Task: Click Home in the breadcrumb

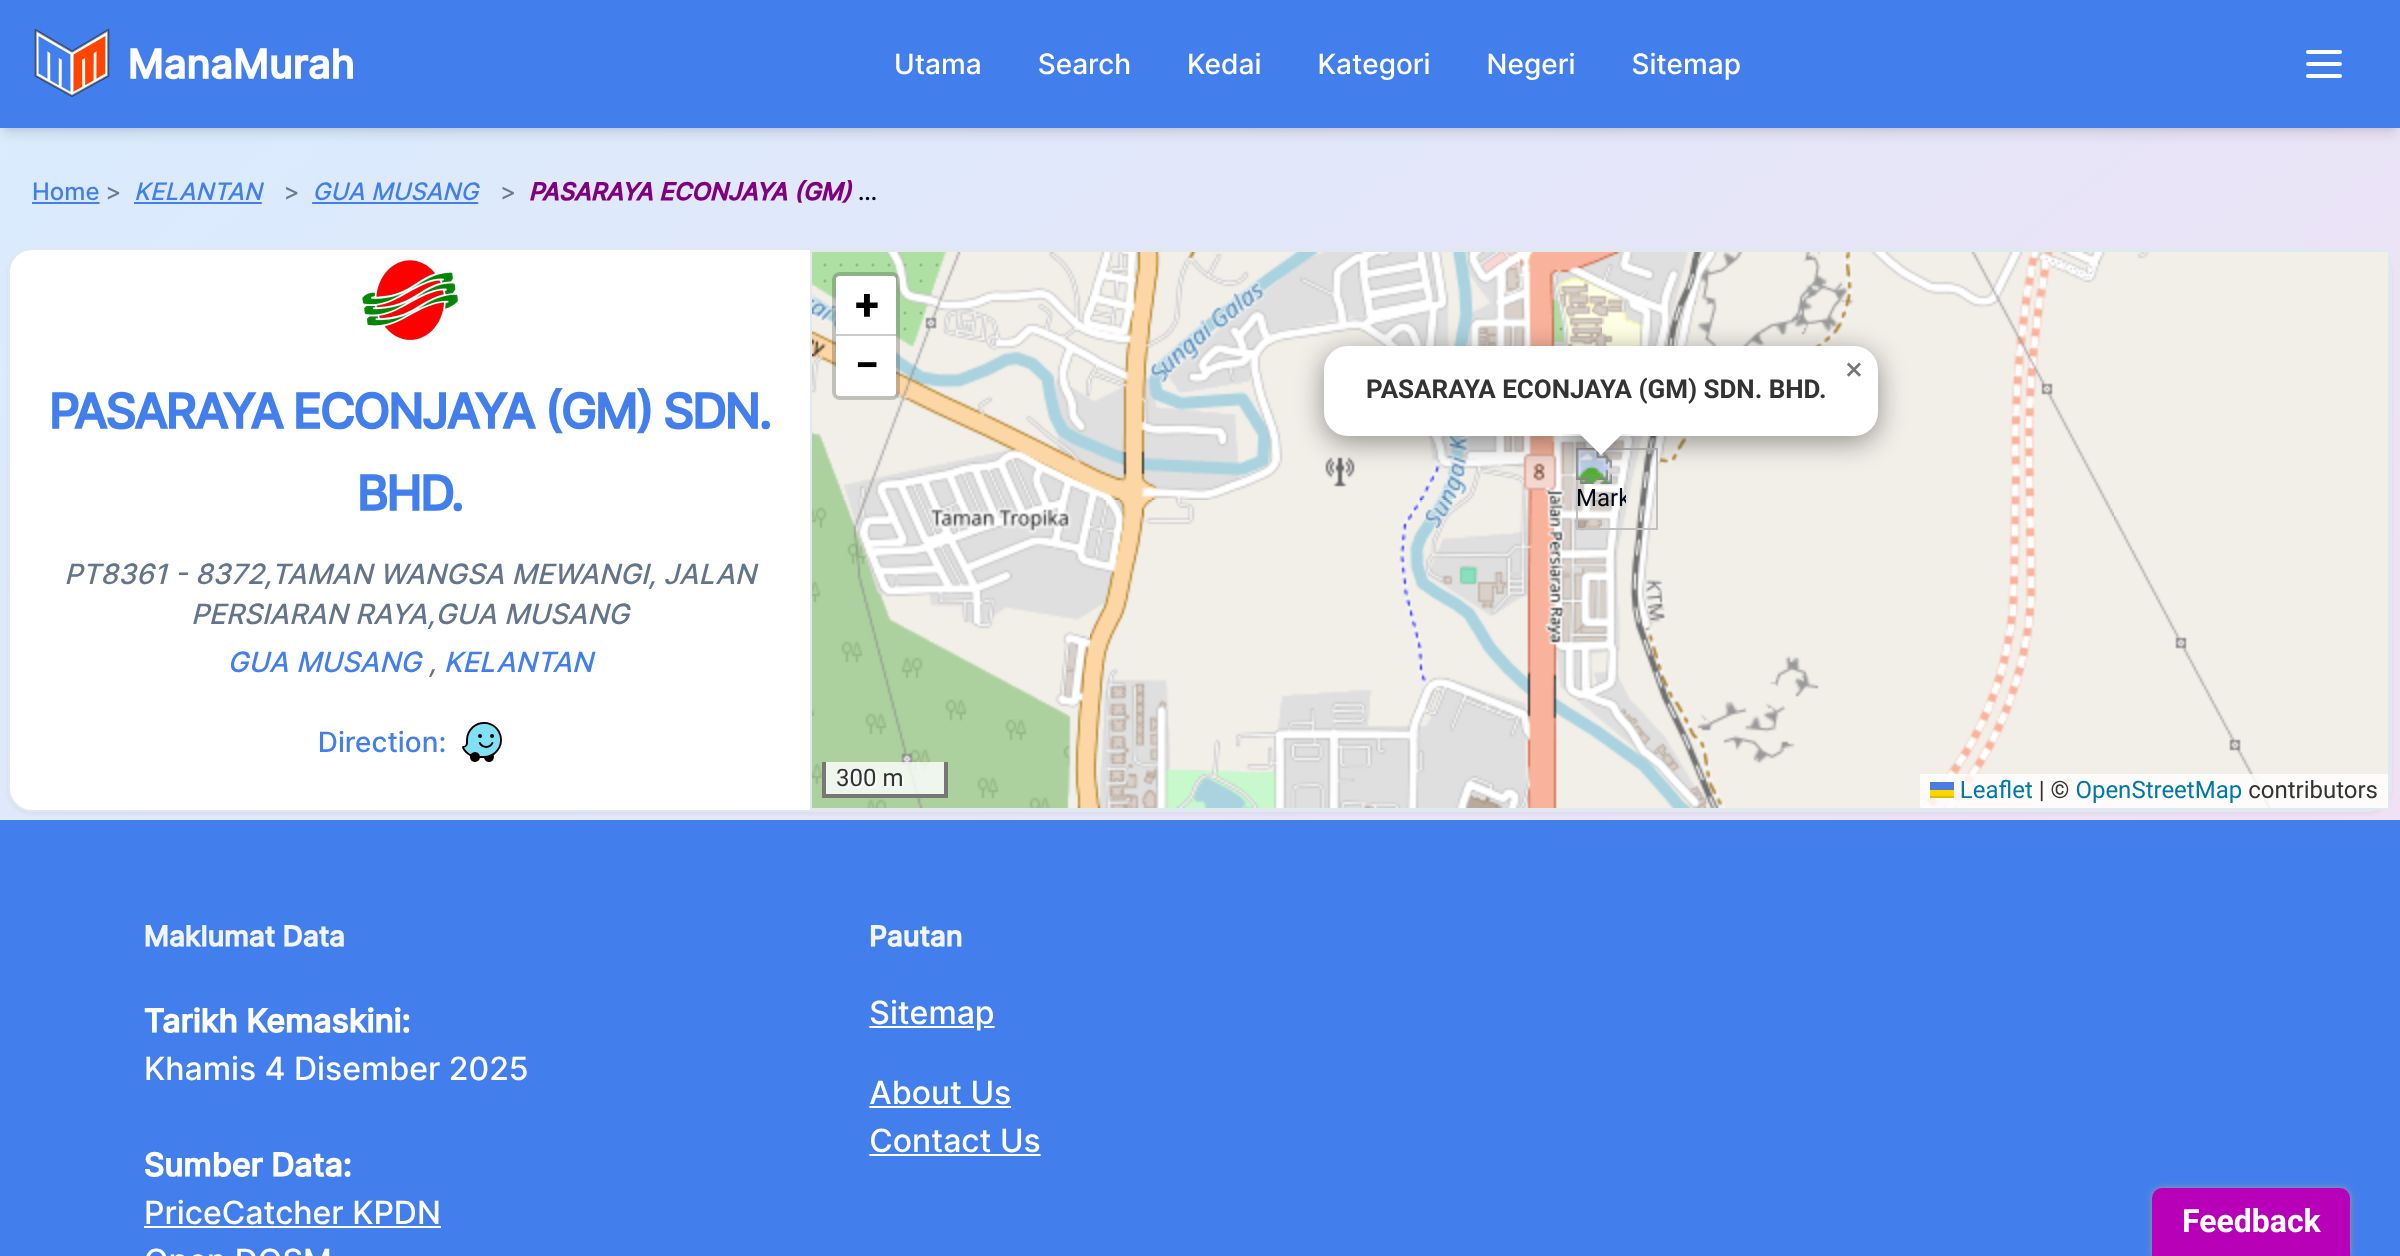Action: click(x=65, y=191)
